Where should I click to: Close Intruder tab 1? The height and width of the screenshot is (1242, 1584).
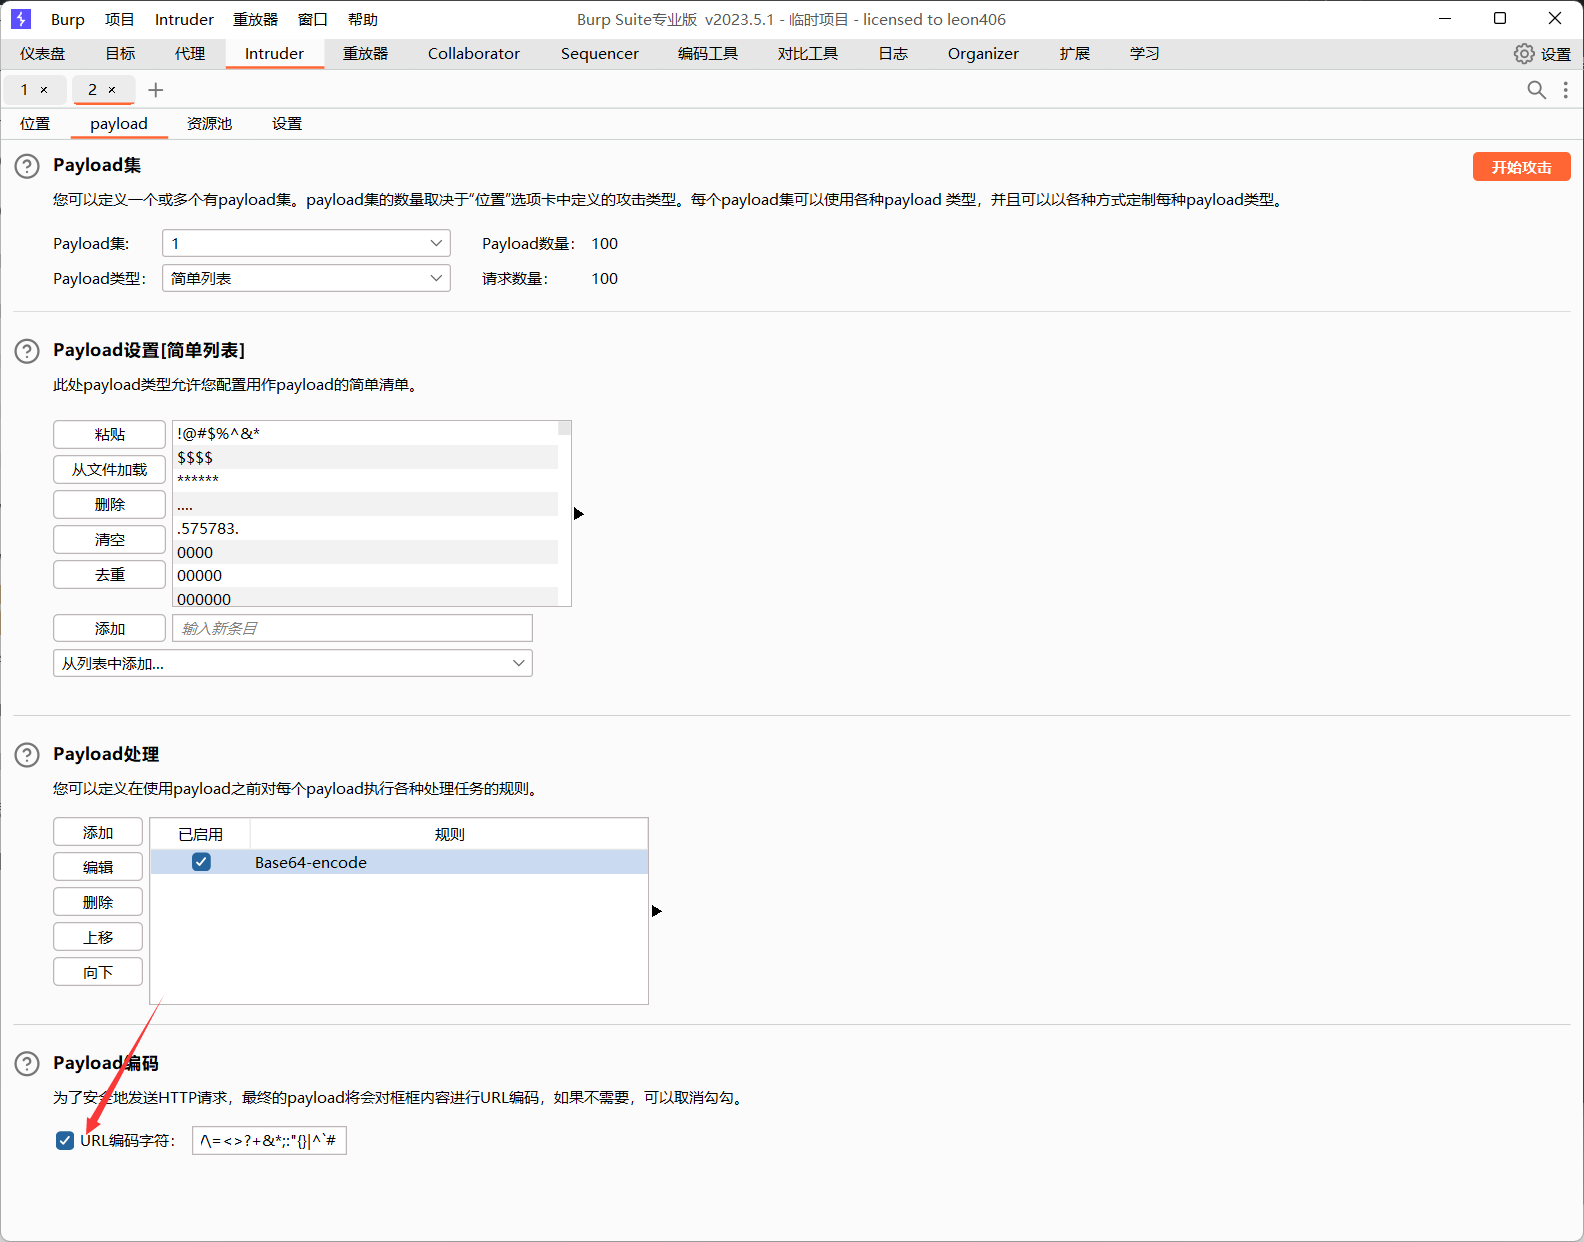coord(44,90)
